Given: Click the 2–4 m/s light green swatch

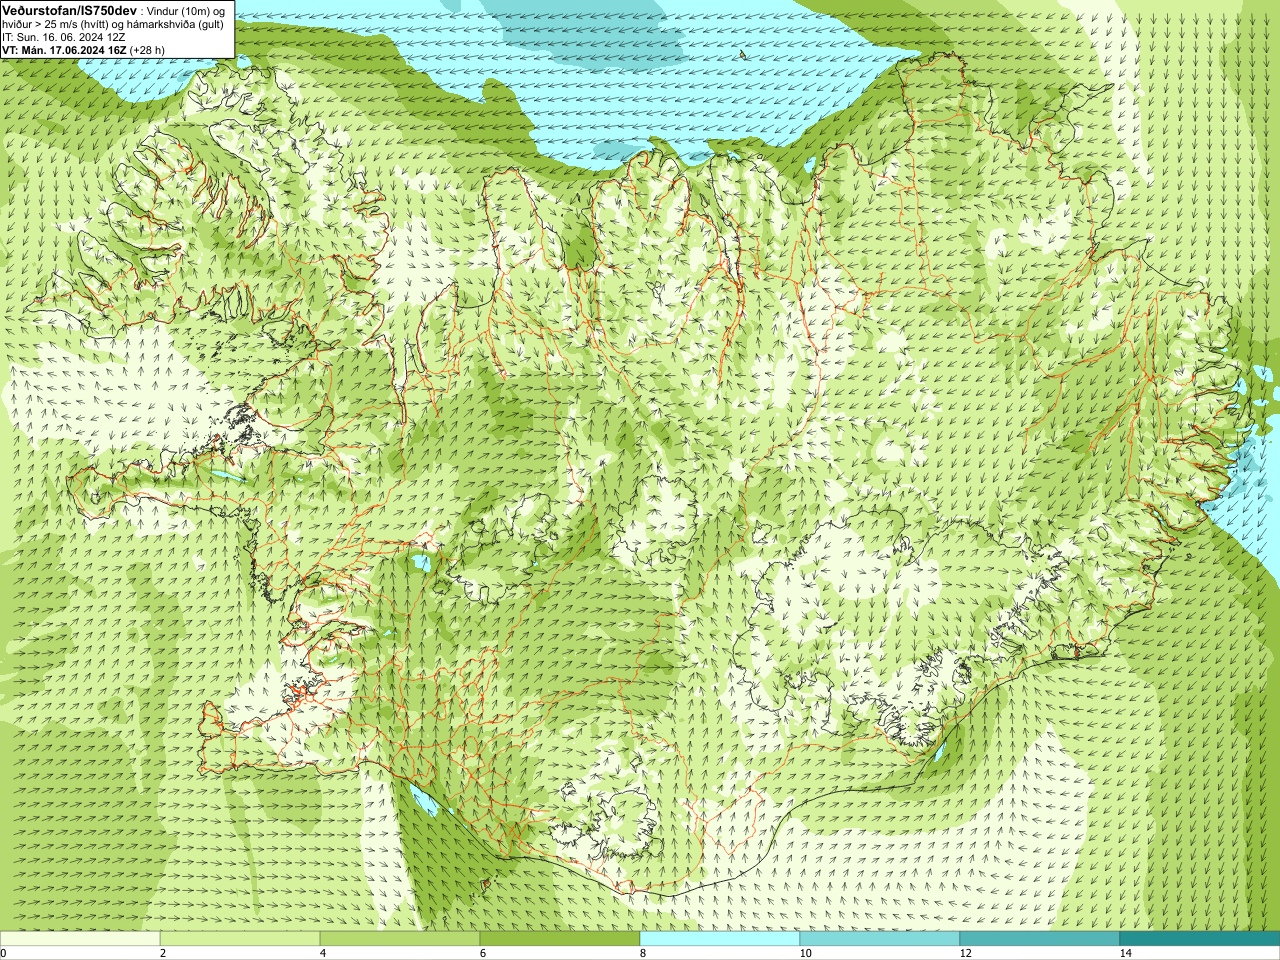Looking at the screenshot, I should click(240, 939).
